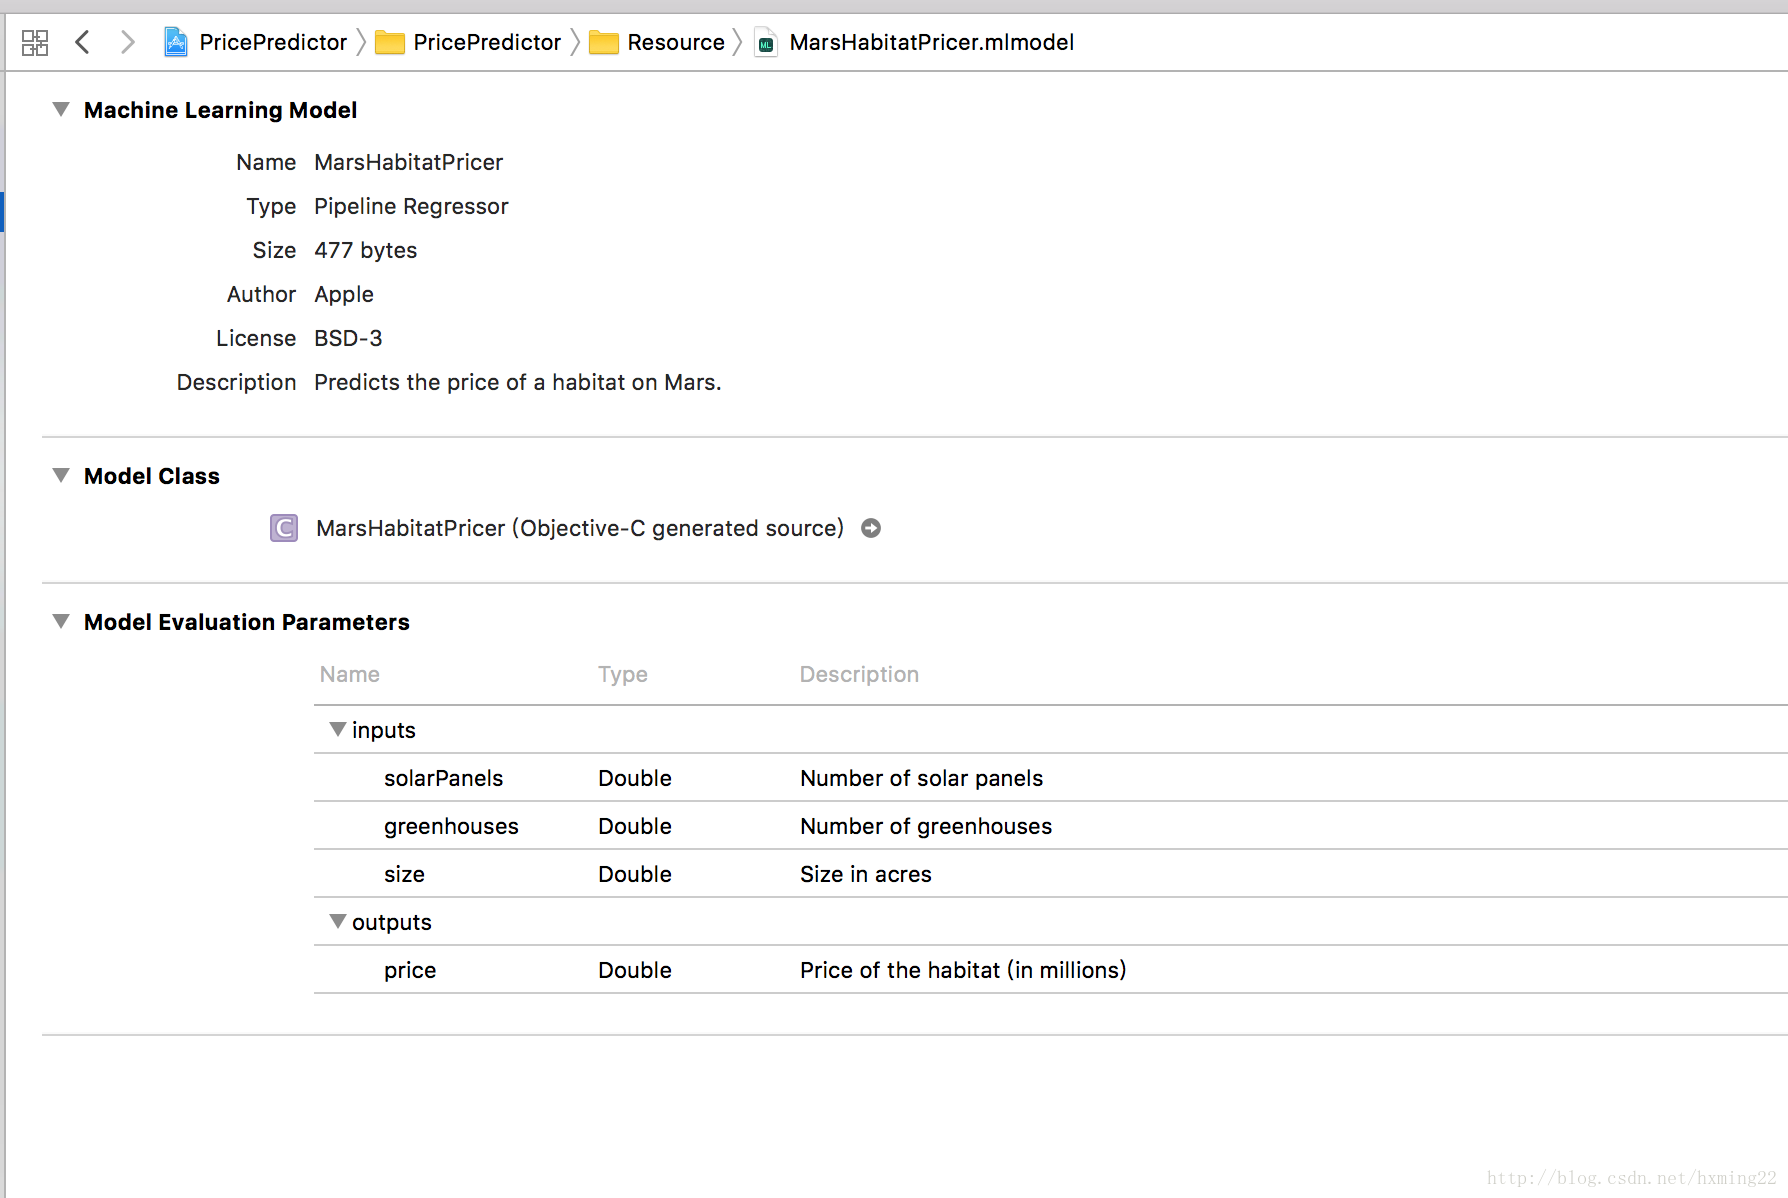Go back to the previous file
1788x1198 pixels.
[x=83, y=42]
